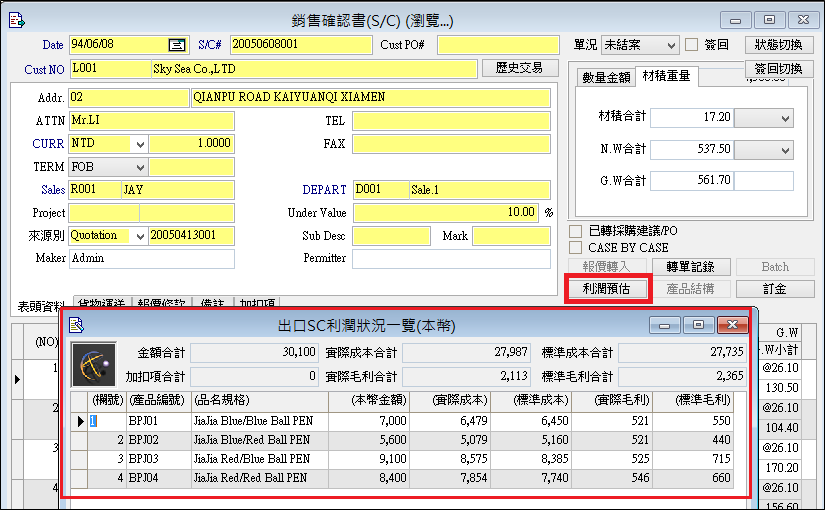The width and height of the screenshot is (825, 510).
Task: Click the 利潤預估 button
Action: pyautogui.click(x=607, y=289)
